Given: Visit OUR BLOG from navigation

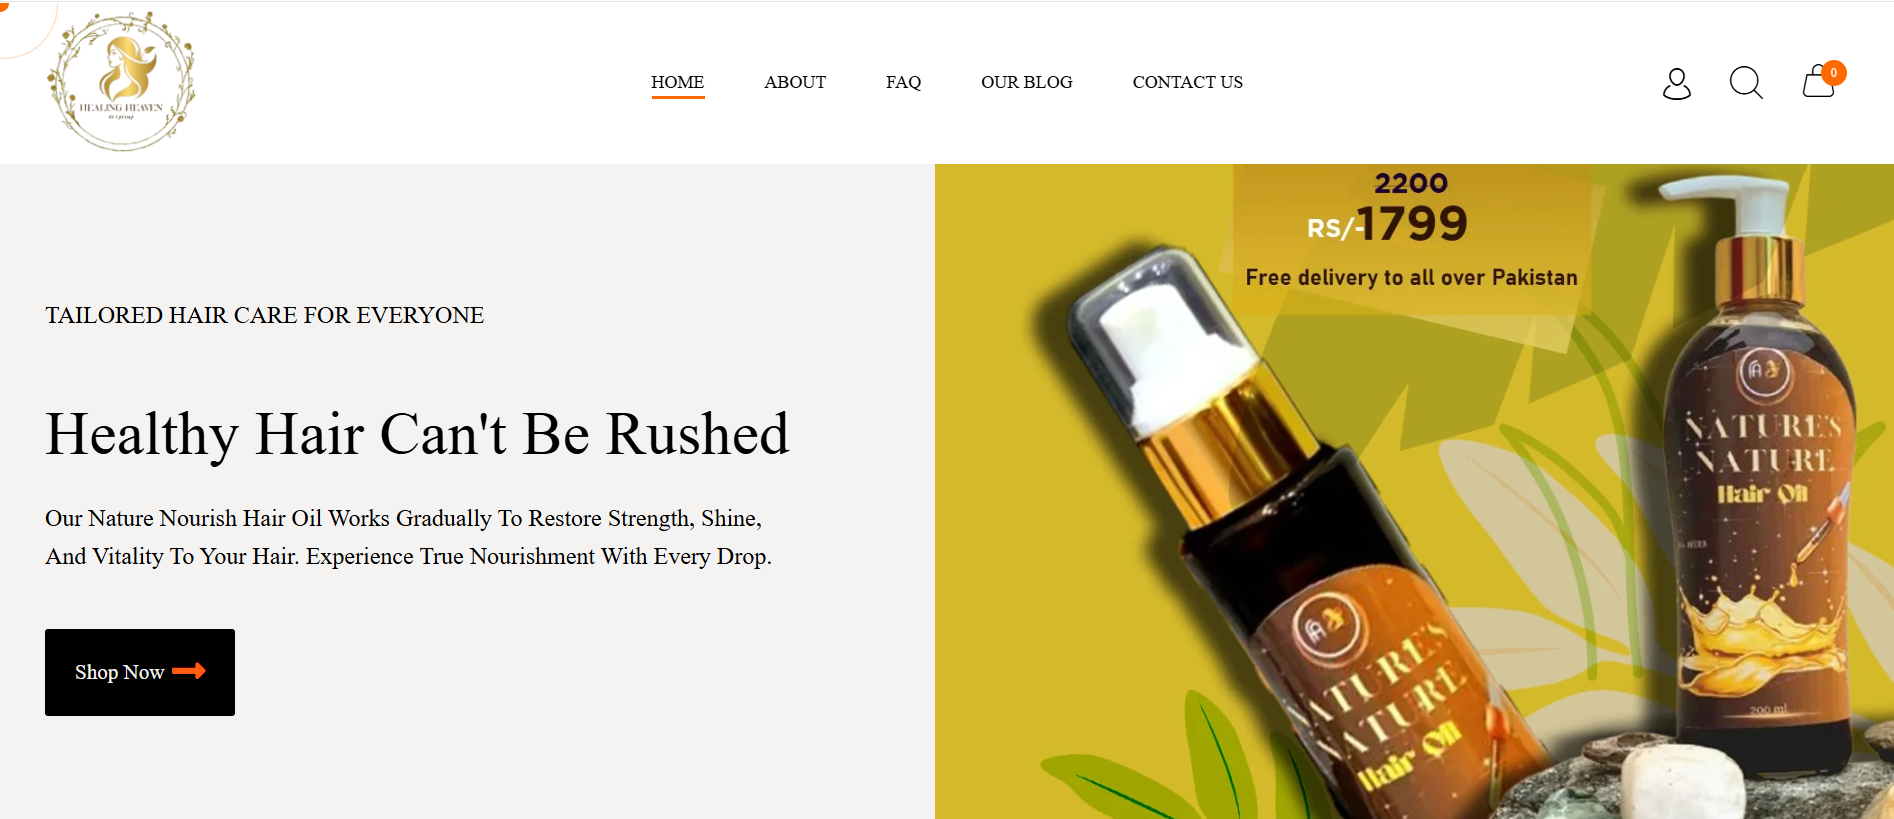Looking at the screenshot, I should (x=1026, y=82).
